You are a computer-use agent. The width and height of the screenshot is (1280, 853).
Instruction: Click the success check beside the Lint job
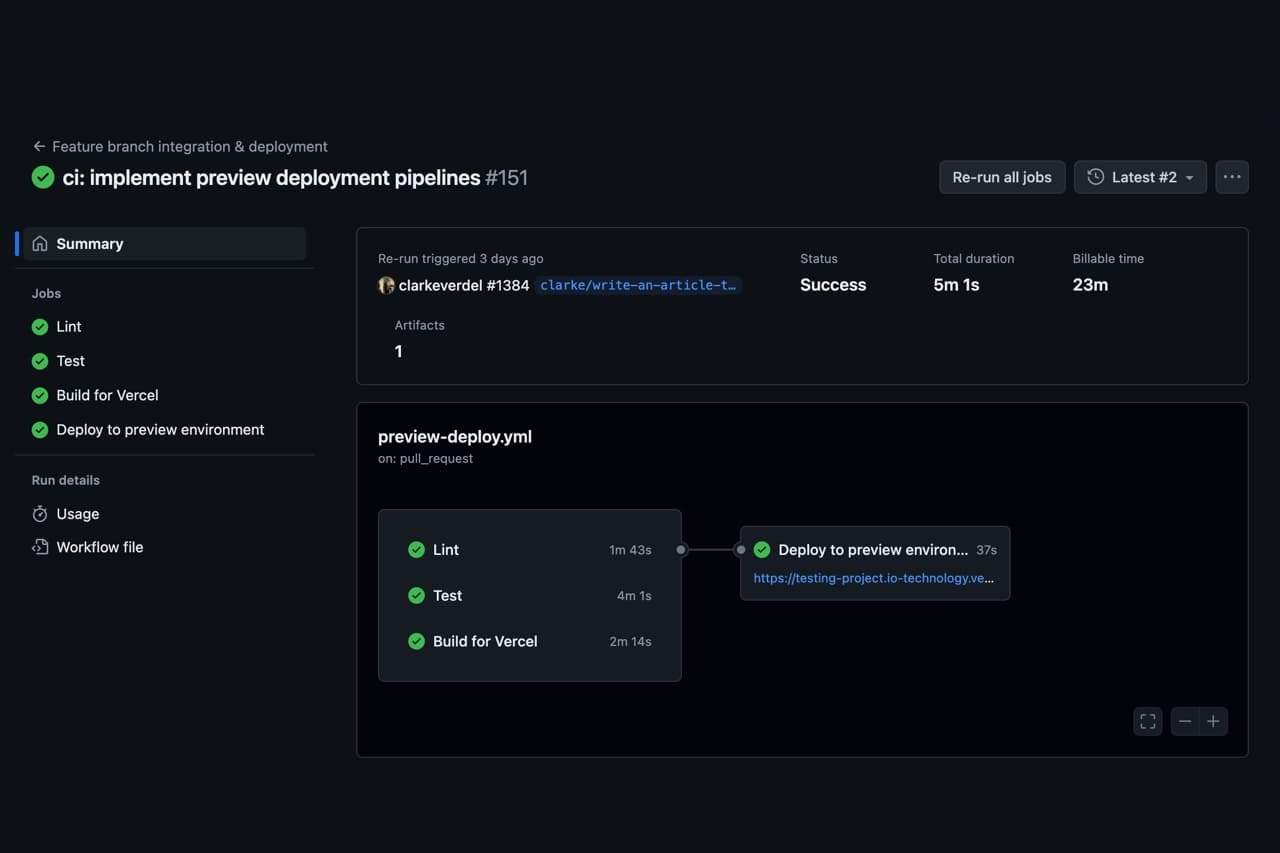[x=39, y=326]
